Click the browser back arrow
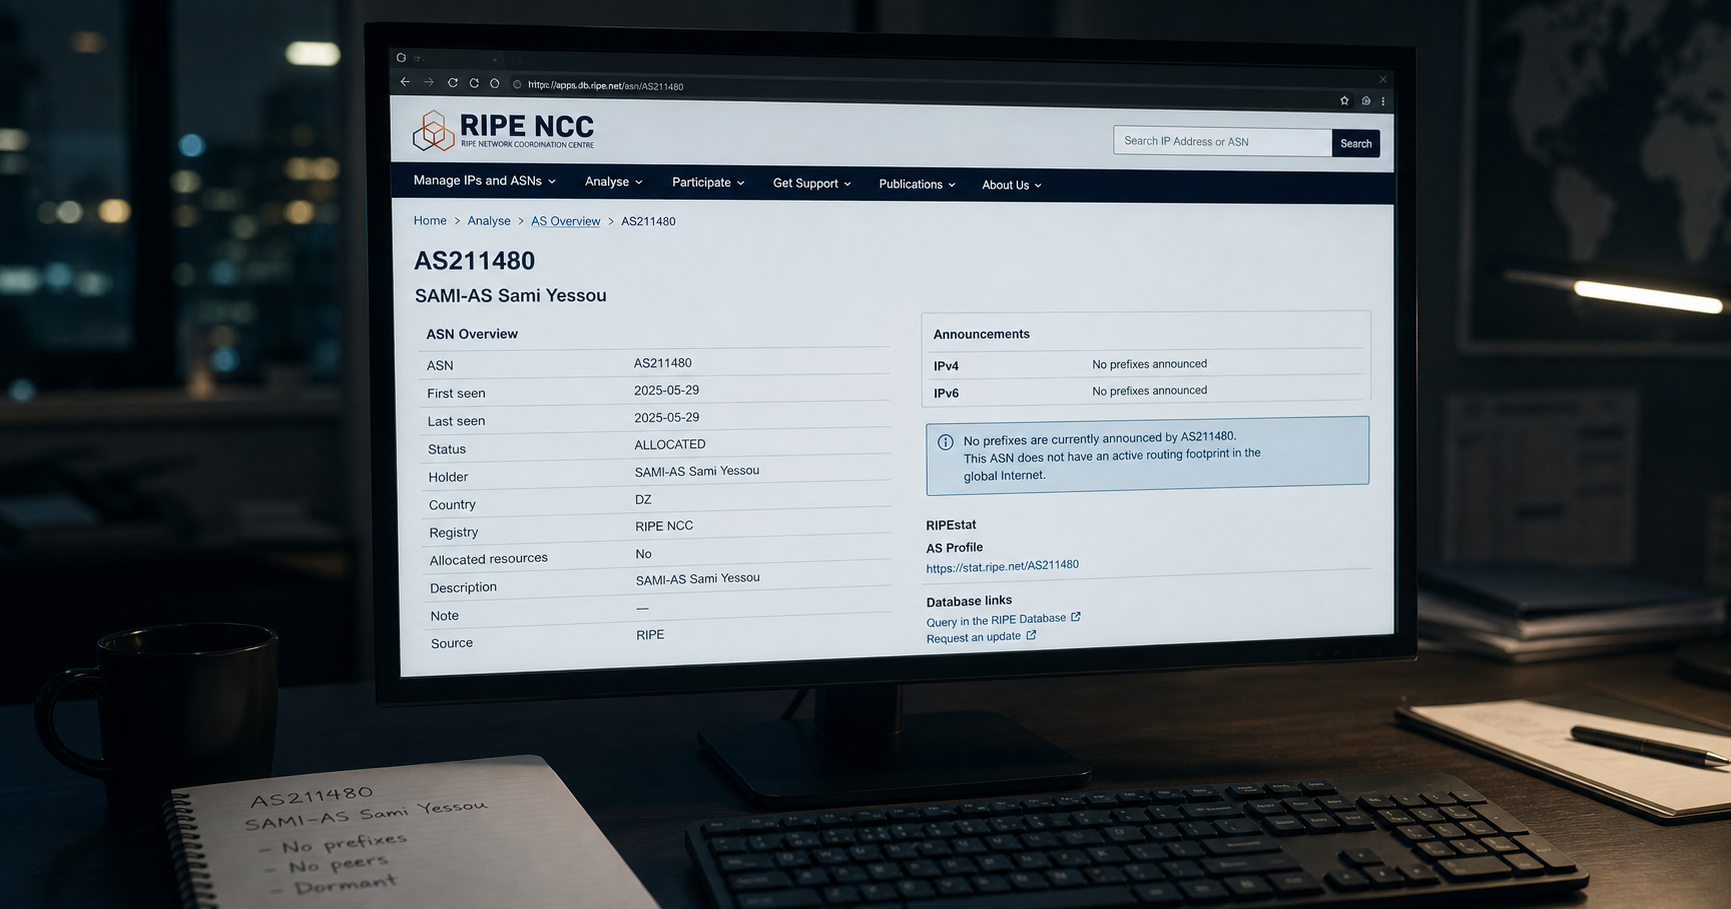This screenshot has height=909, width=1731. point(405,82)
